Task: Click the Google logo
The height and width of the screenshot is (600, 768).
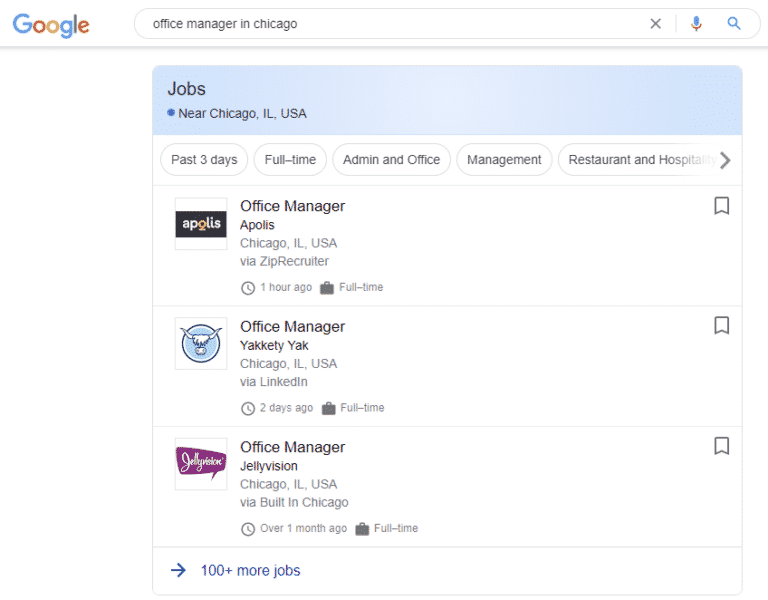Action: tap(51, 25)
